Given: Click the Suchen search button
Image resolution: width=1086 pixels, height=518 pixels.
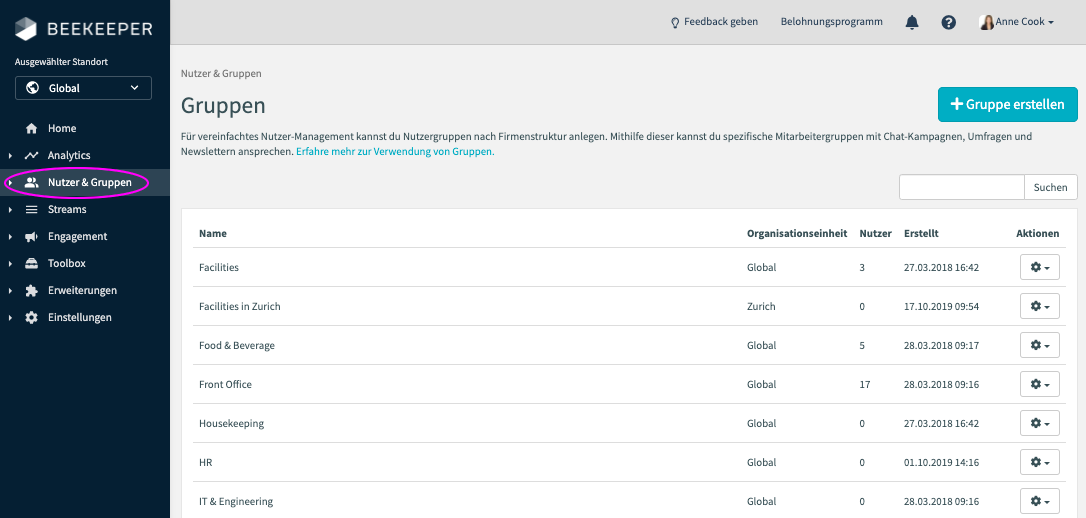Looking at the screenshot, I should coord(1051,187).
